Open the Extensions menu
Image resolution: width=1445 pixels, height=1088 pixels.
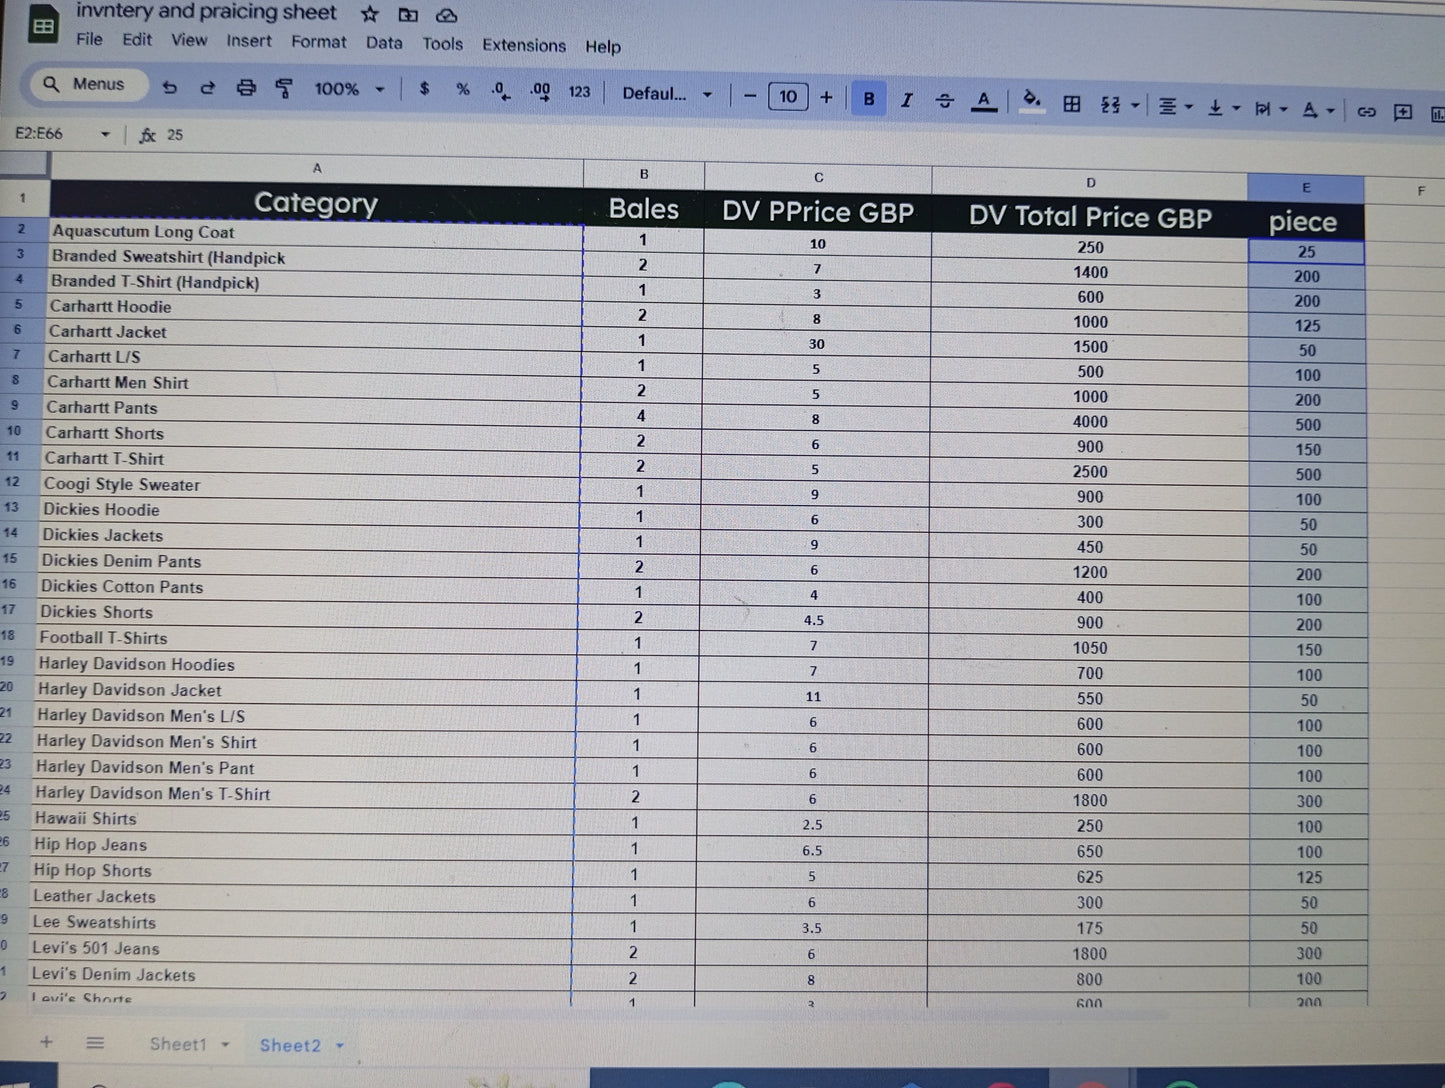coord(524,45)
